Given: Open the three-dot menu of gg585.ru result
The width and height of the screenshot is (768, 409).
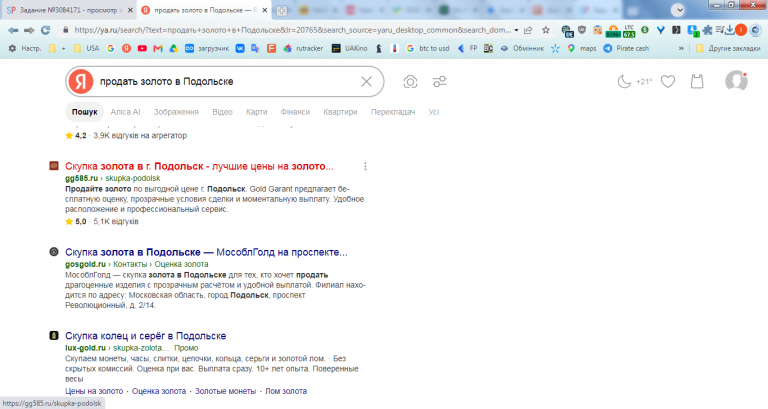Looking at the screenshot, I should (x=365, y=167).
